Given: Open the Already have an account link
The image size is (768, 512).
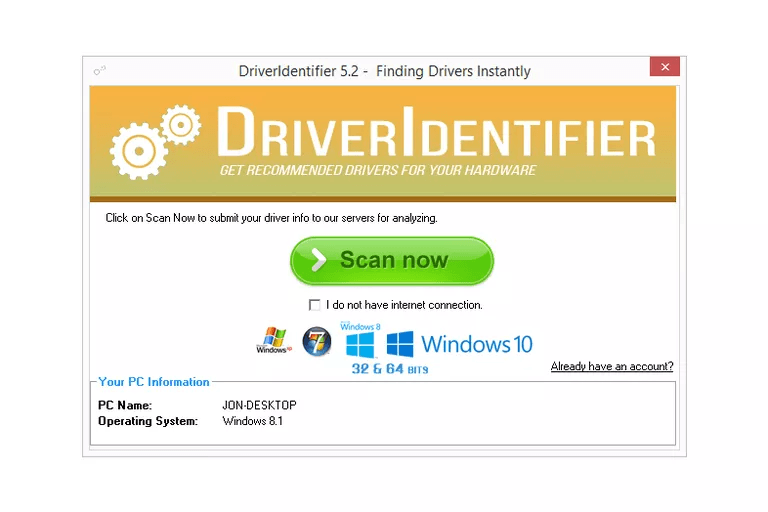Looking at the screenshot, I should (x=612, y=366).
